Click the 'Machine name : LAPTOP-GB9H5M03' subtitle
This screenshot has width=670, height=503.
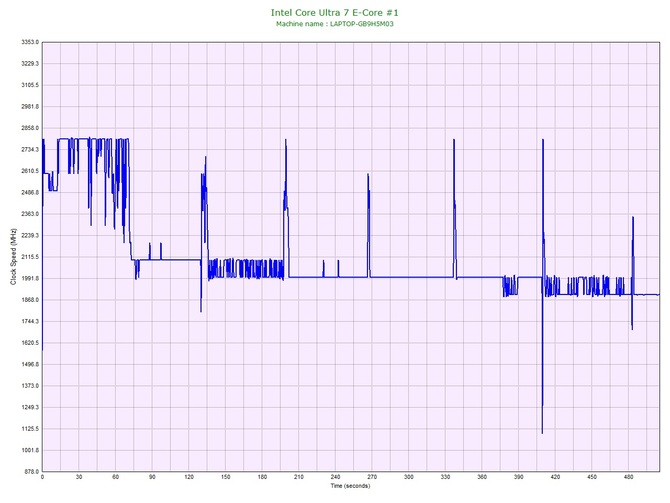coord(335,24)
